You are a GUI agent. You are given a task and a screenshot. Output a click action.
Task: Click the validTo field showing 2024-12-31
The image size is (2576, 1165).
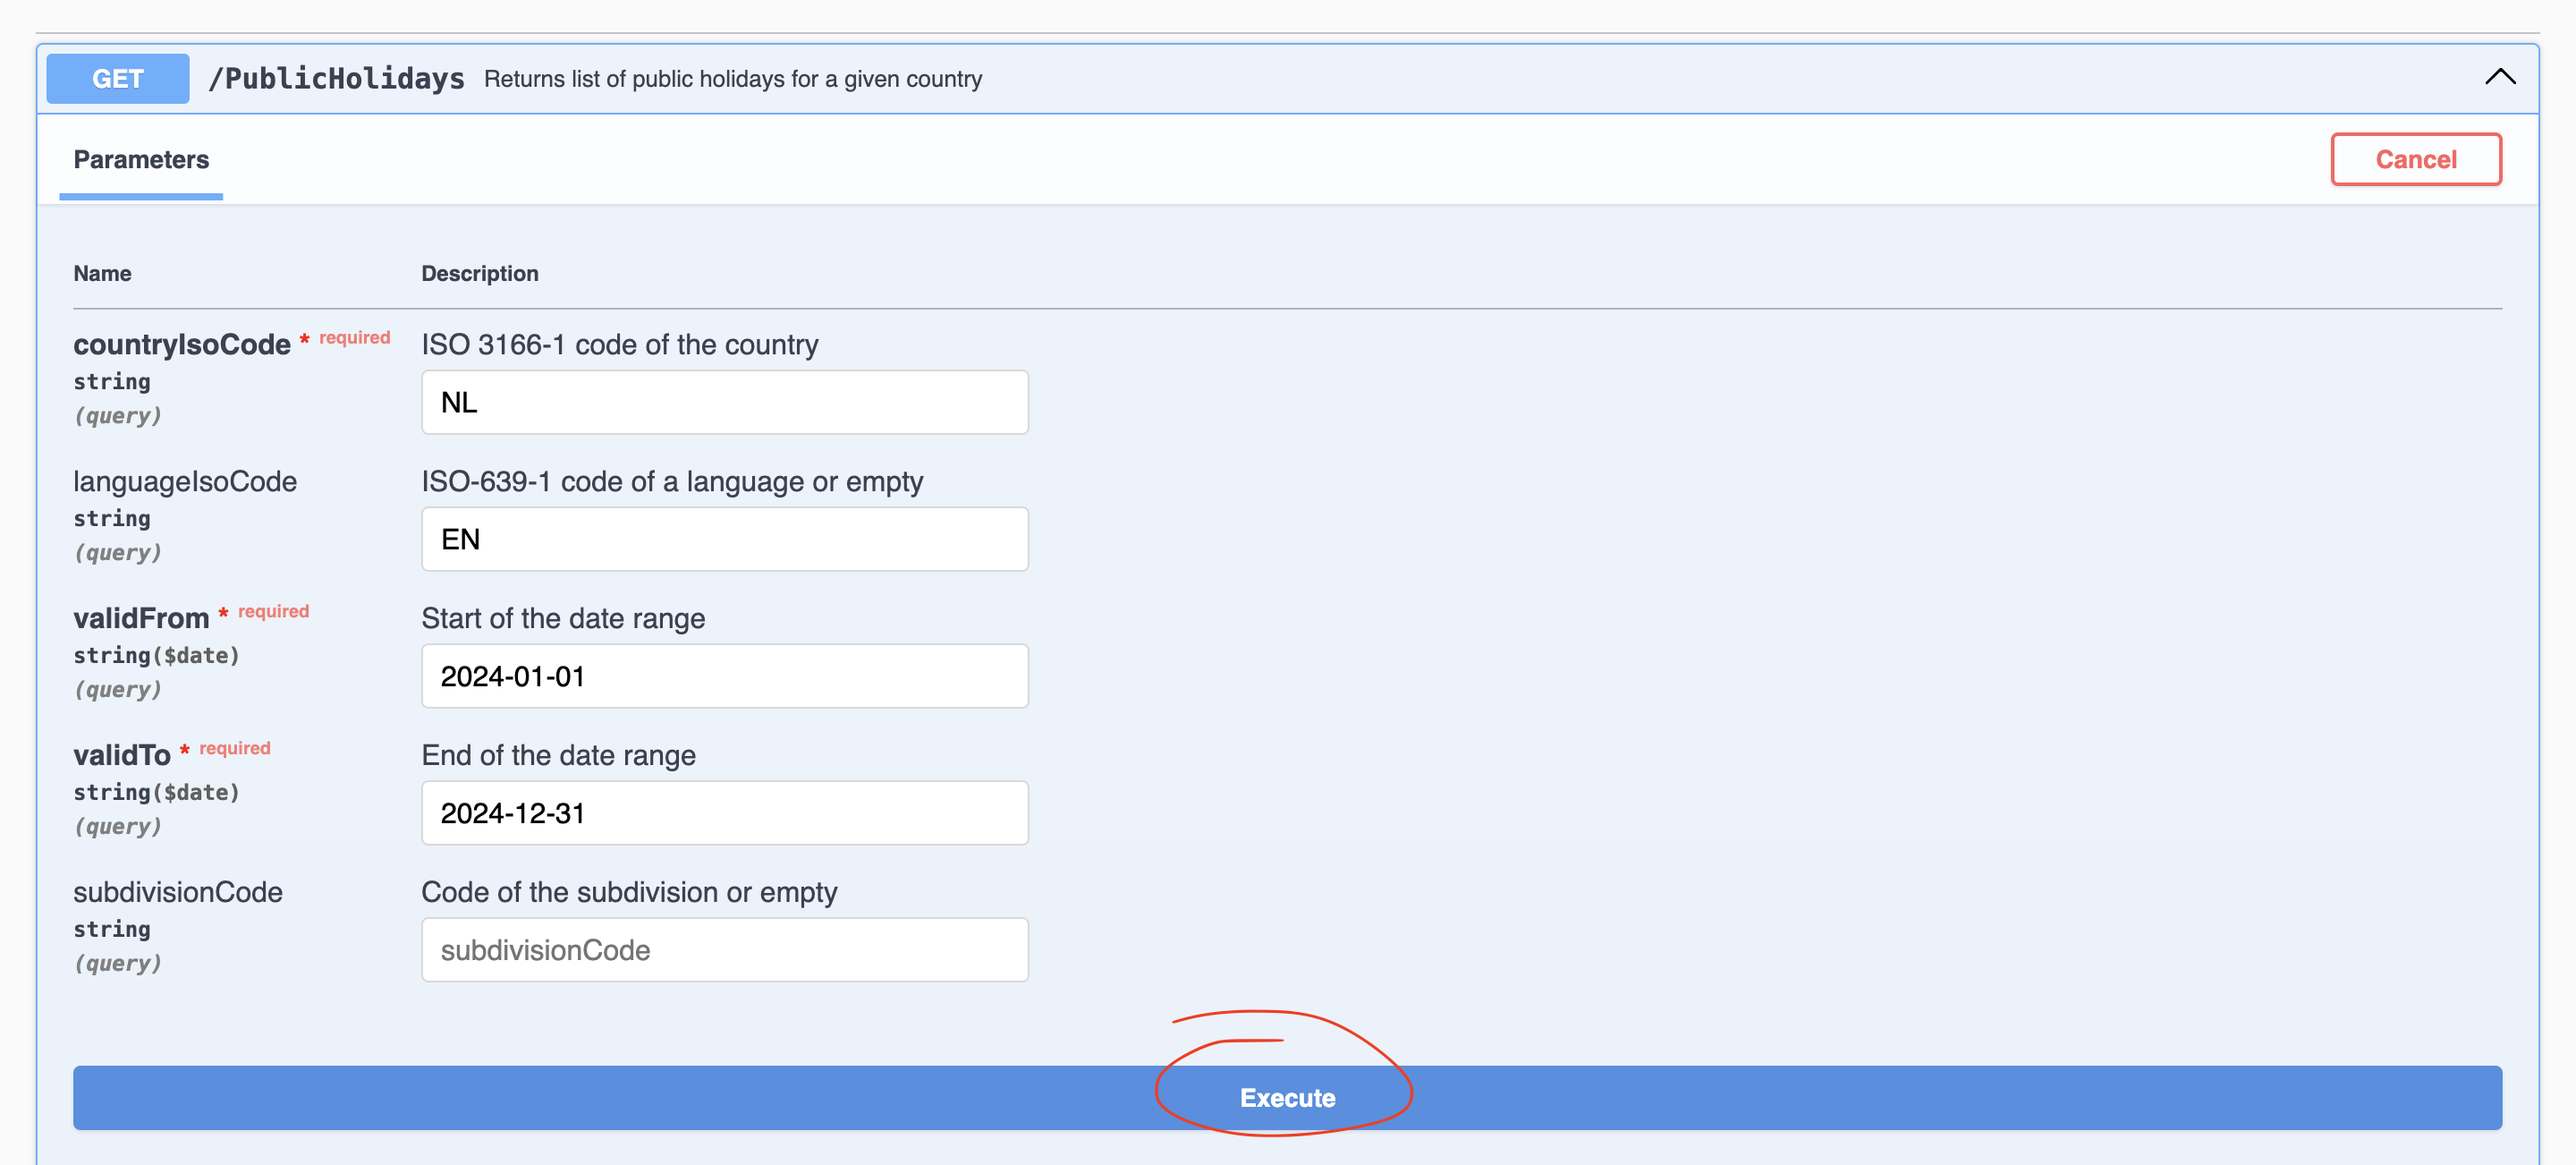(x=724, y=813)
